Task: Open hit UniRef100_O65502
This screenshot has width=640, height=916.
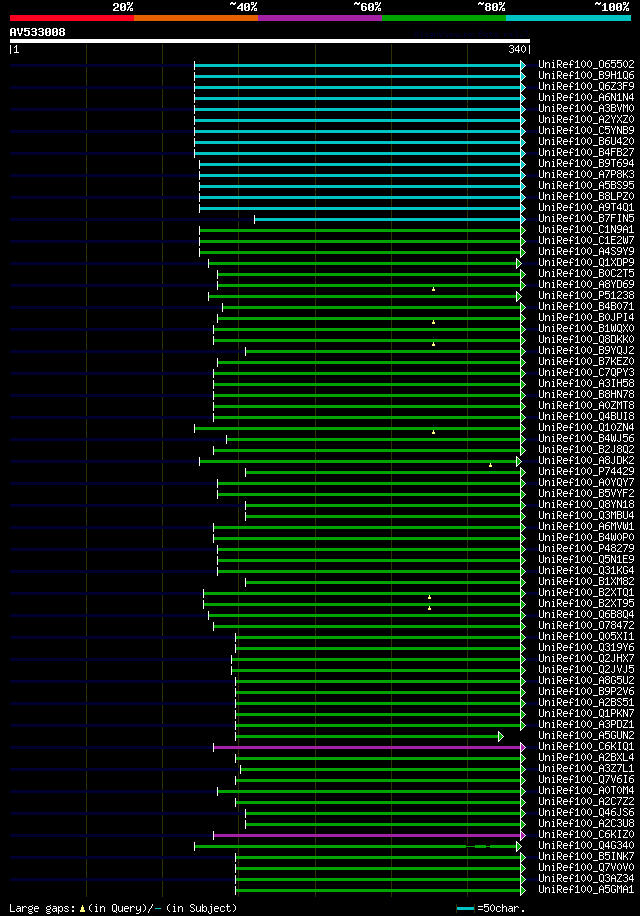Action: point(586,64)
